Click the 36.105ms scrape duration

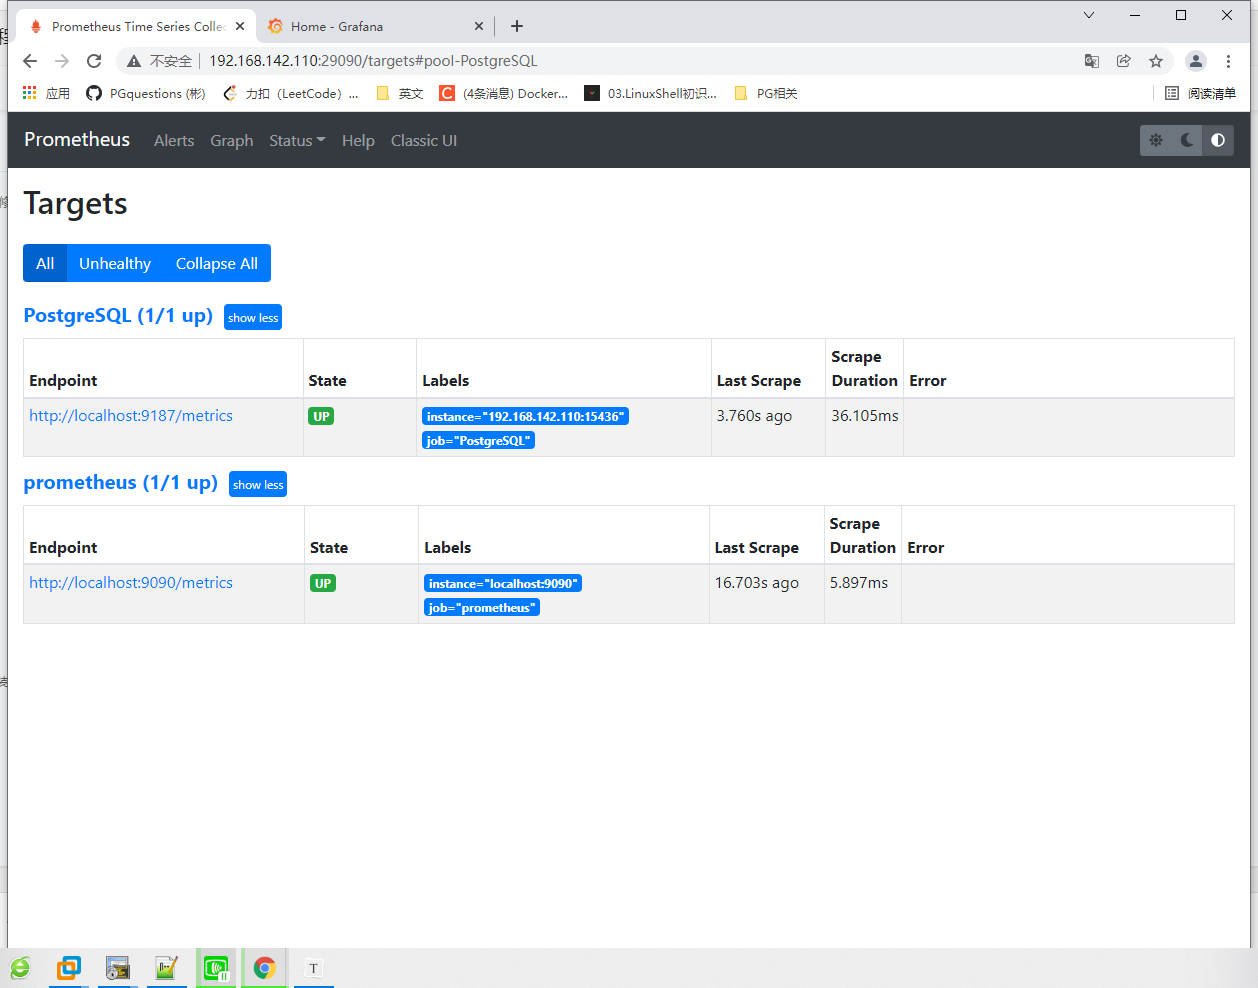coord(865,416)
